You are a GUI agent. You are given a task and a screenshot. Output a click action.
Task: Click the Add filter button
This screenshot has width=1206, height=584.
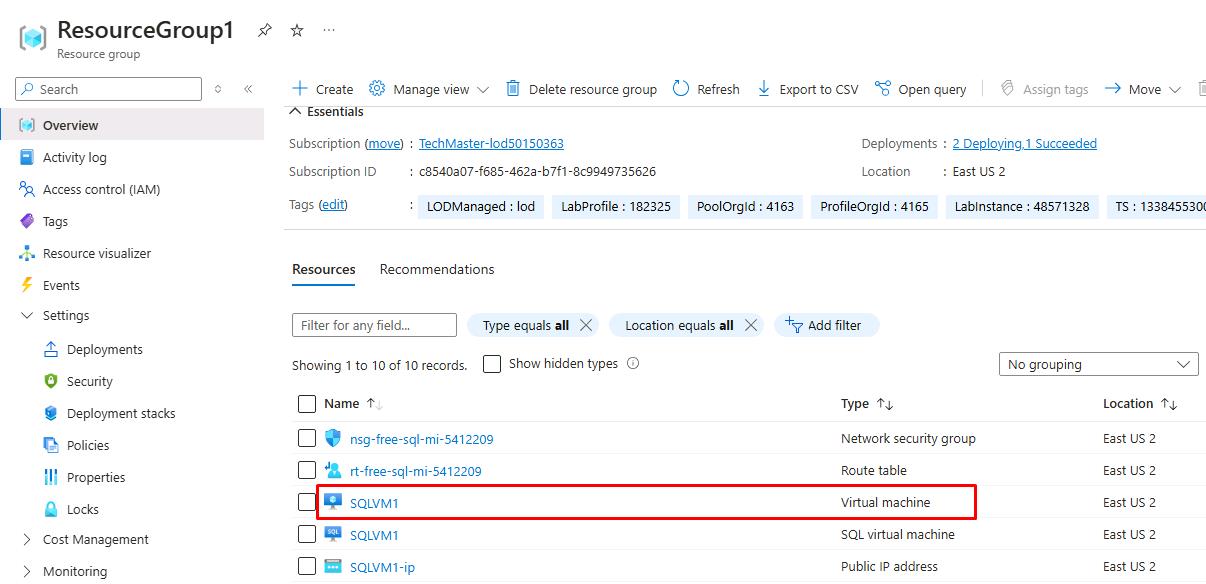[x=826, y=325]
